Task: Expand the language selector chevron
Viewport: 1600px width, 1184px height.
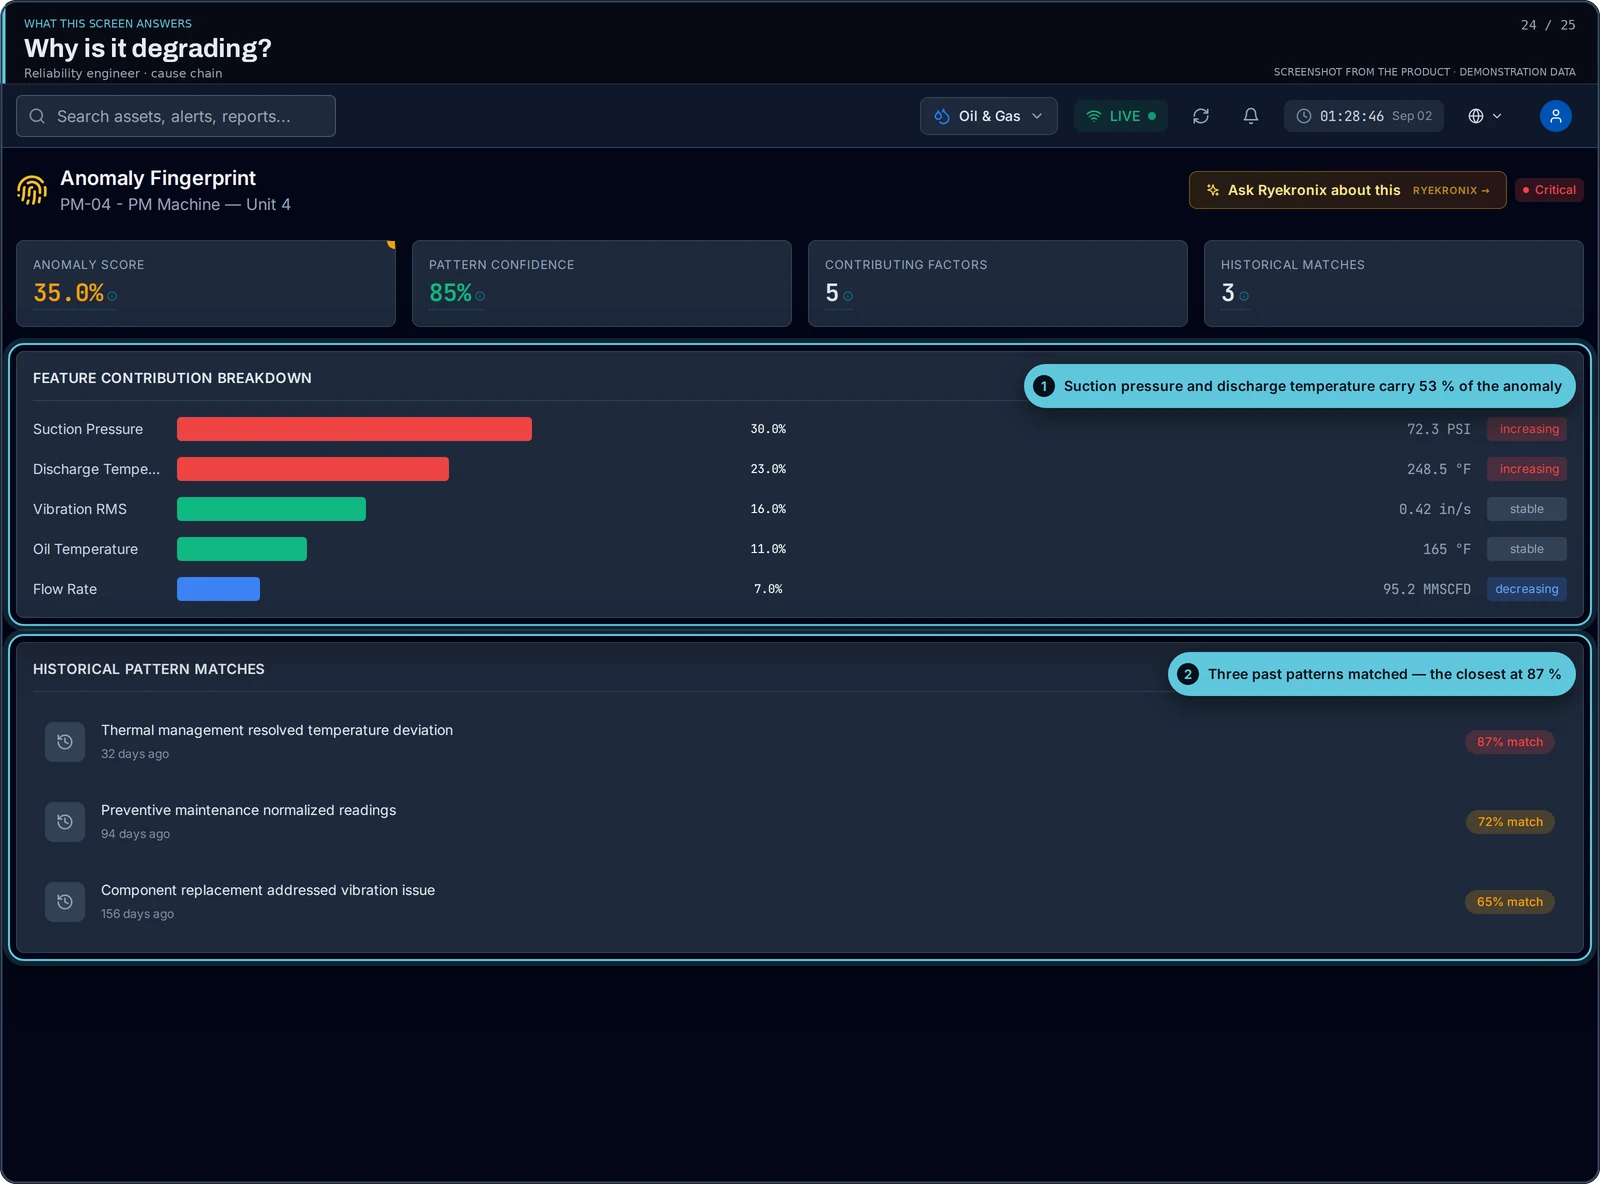Action: pos(1497,116)
